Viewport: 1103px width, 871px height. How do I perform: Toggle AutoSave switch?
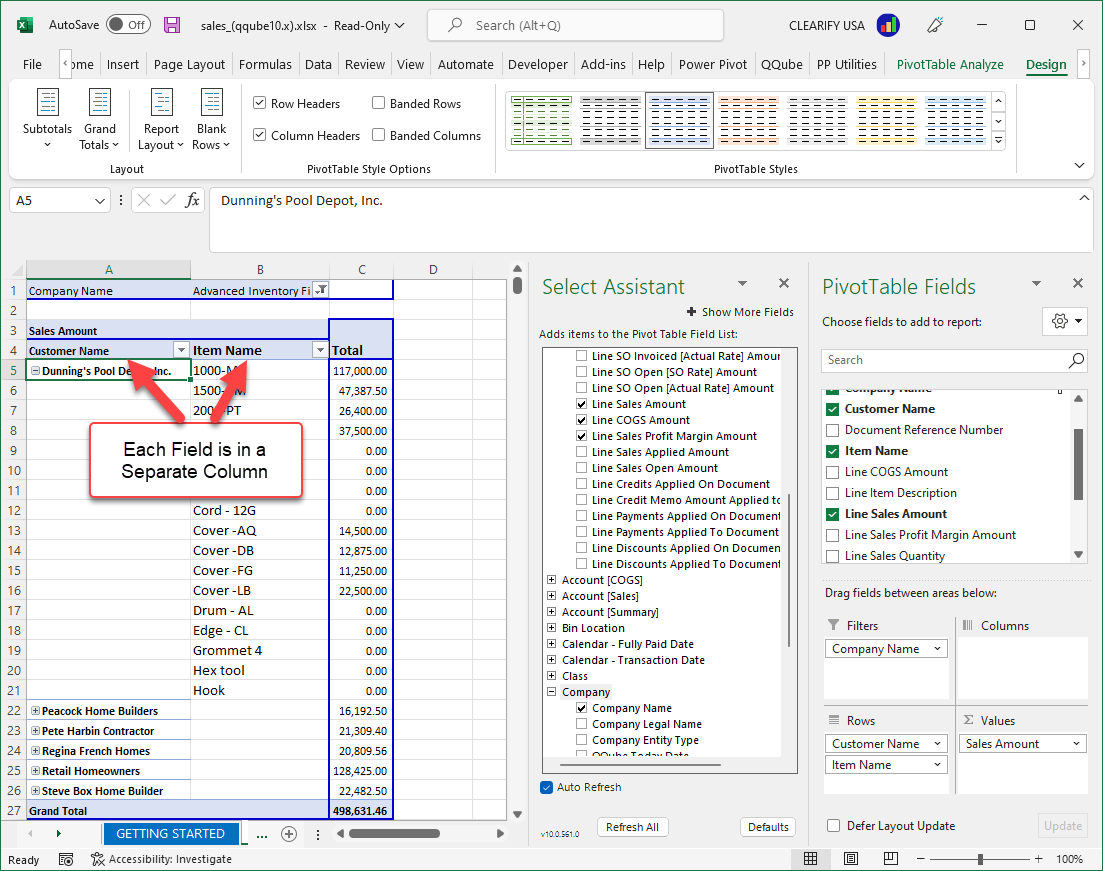click(x=129, y=25)
